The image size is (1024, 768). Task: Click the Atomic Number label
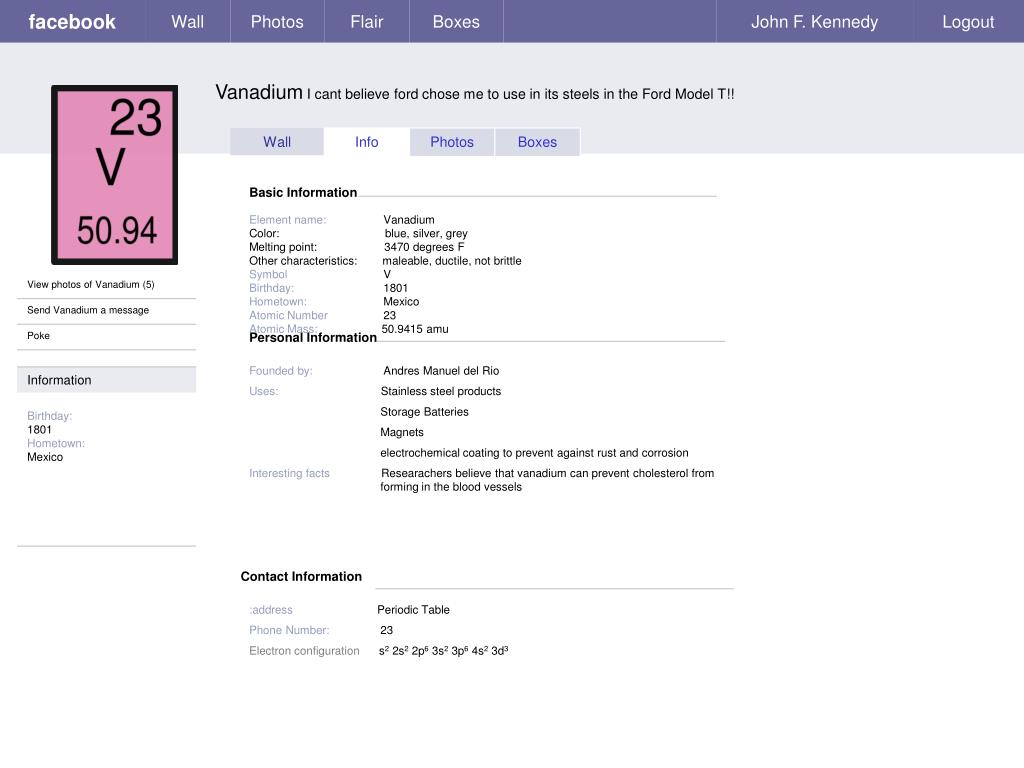tap(288, 315)
